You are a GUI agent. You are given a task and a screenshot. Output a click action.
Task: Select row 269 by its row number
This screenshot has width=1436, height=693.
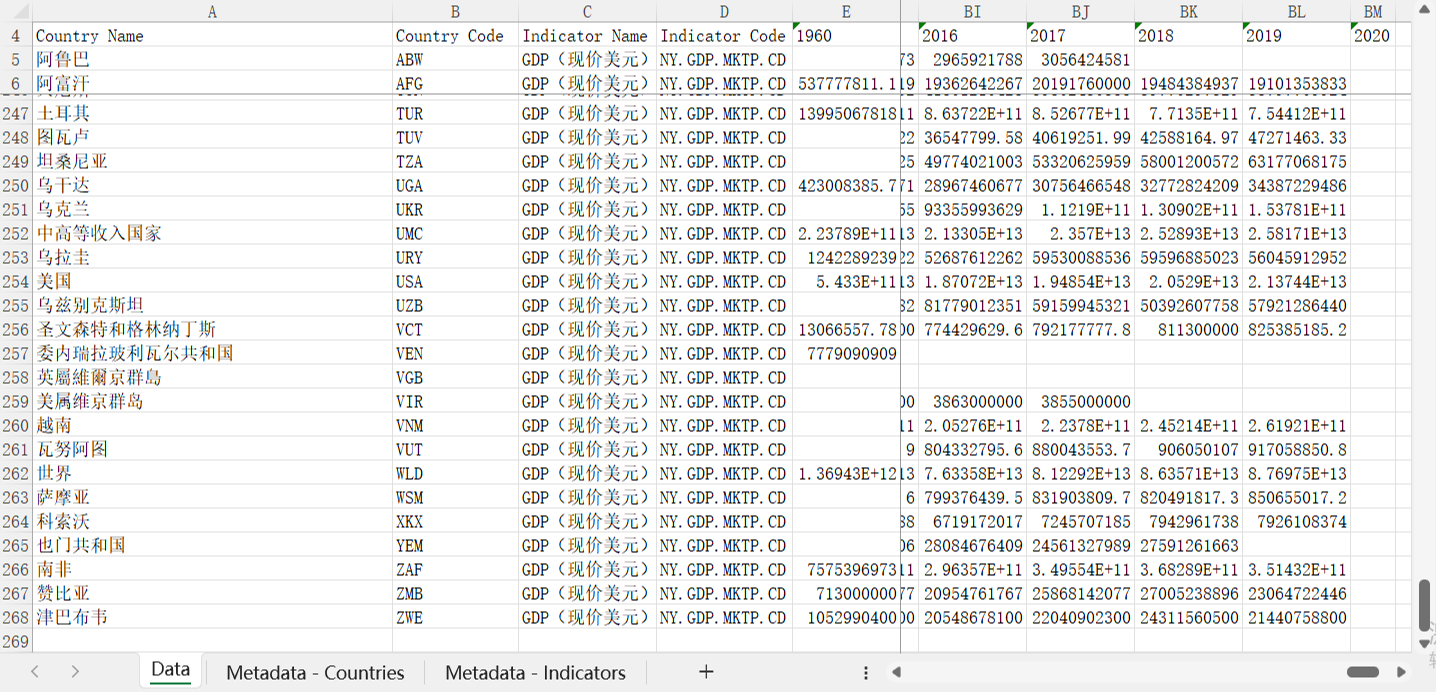tap(16, 642)
